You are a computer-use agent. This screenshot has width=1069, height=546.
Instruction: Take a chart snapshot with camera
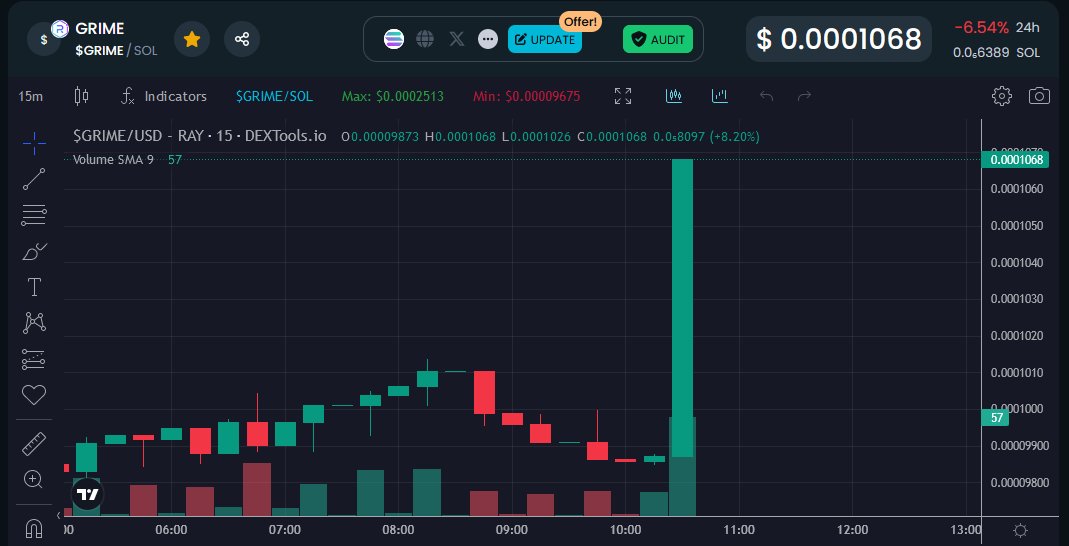tap(1039, 96)
